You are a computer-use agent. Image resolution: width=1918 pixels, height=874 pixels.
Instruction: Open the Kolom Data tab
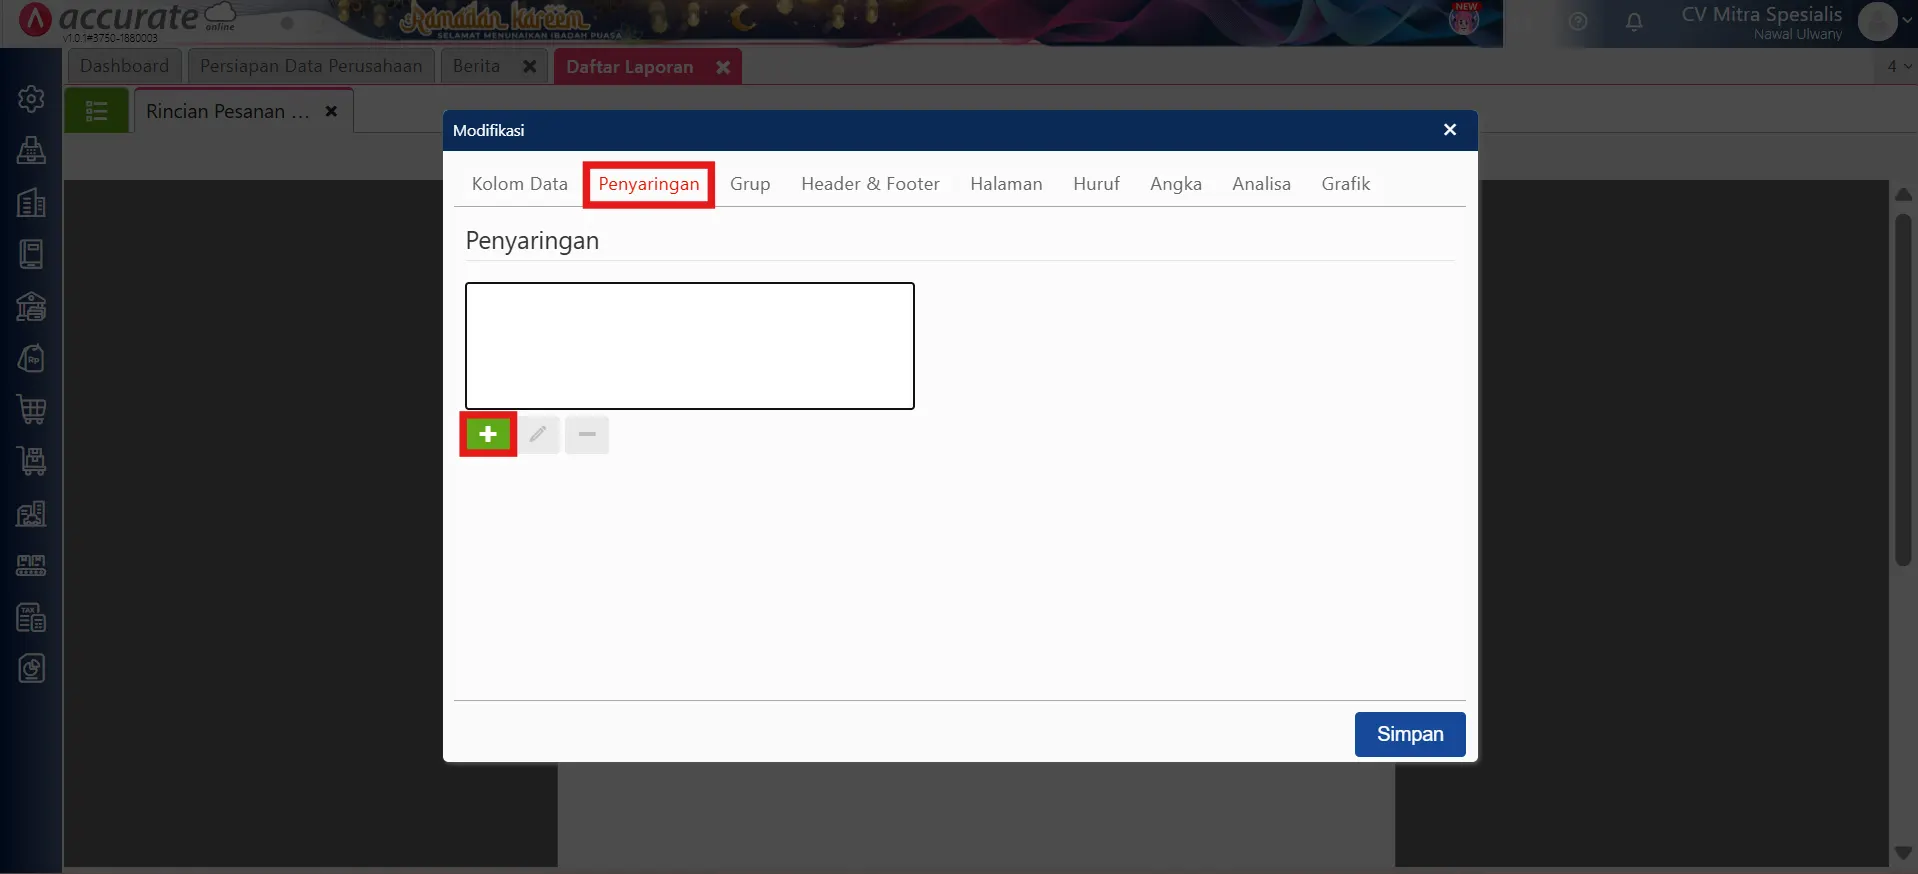tap(519, 184)
